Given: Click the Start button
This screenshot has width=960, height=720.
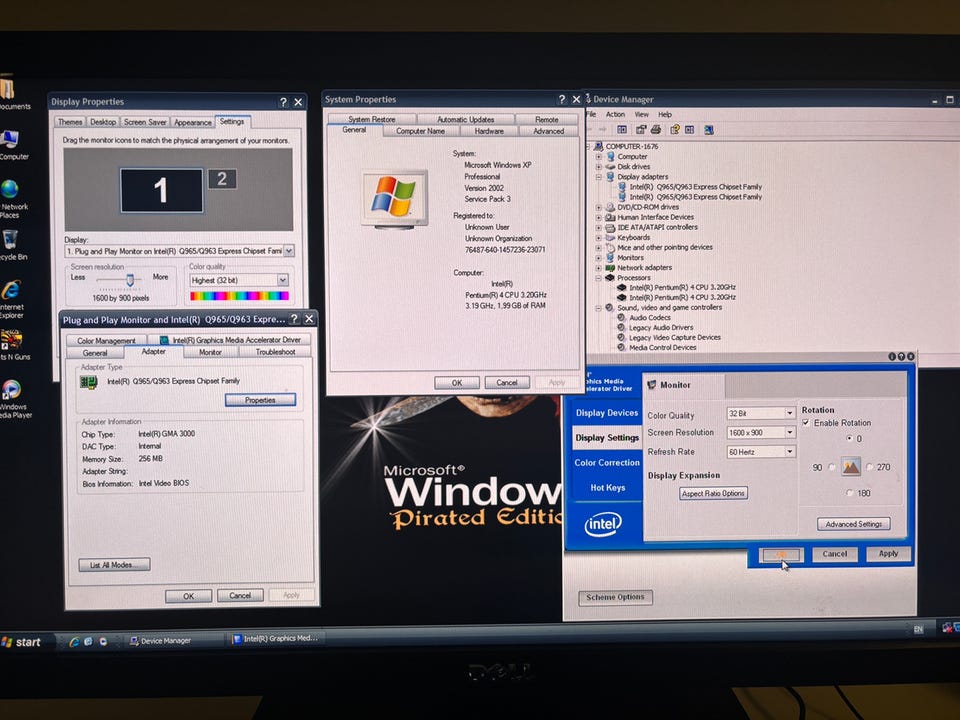Looking at the screenshot, I should pyautogui.click(x=22, y=642).
